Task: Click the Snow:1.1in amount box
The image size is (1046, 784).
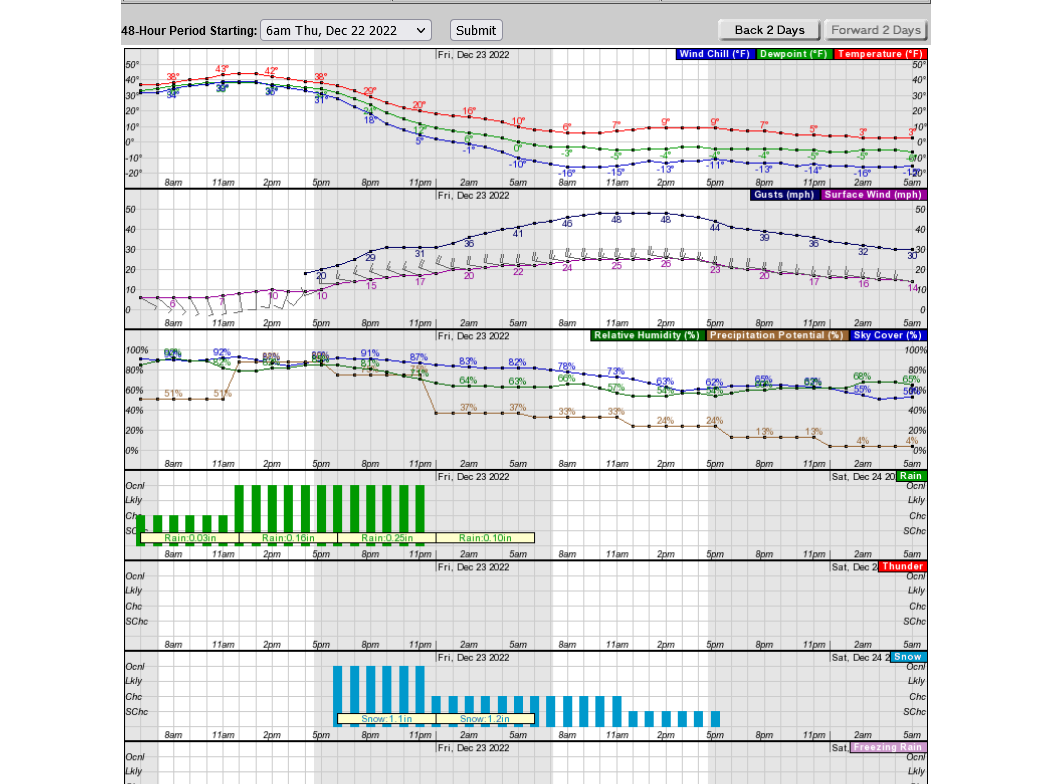Action: click(387, 719)
